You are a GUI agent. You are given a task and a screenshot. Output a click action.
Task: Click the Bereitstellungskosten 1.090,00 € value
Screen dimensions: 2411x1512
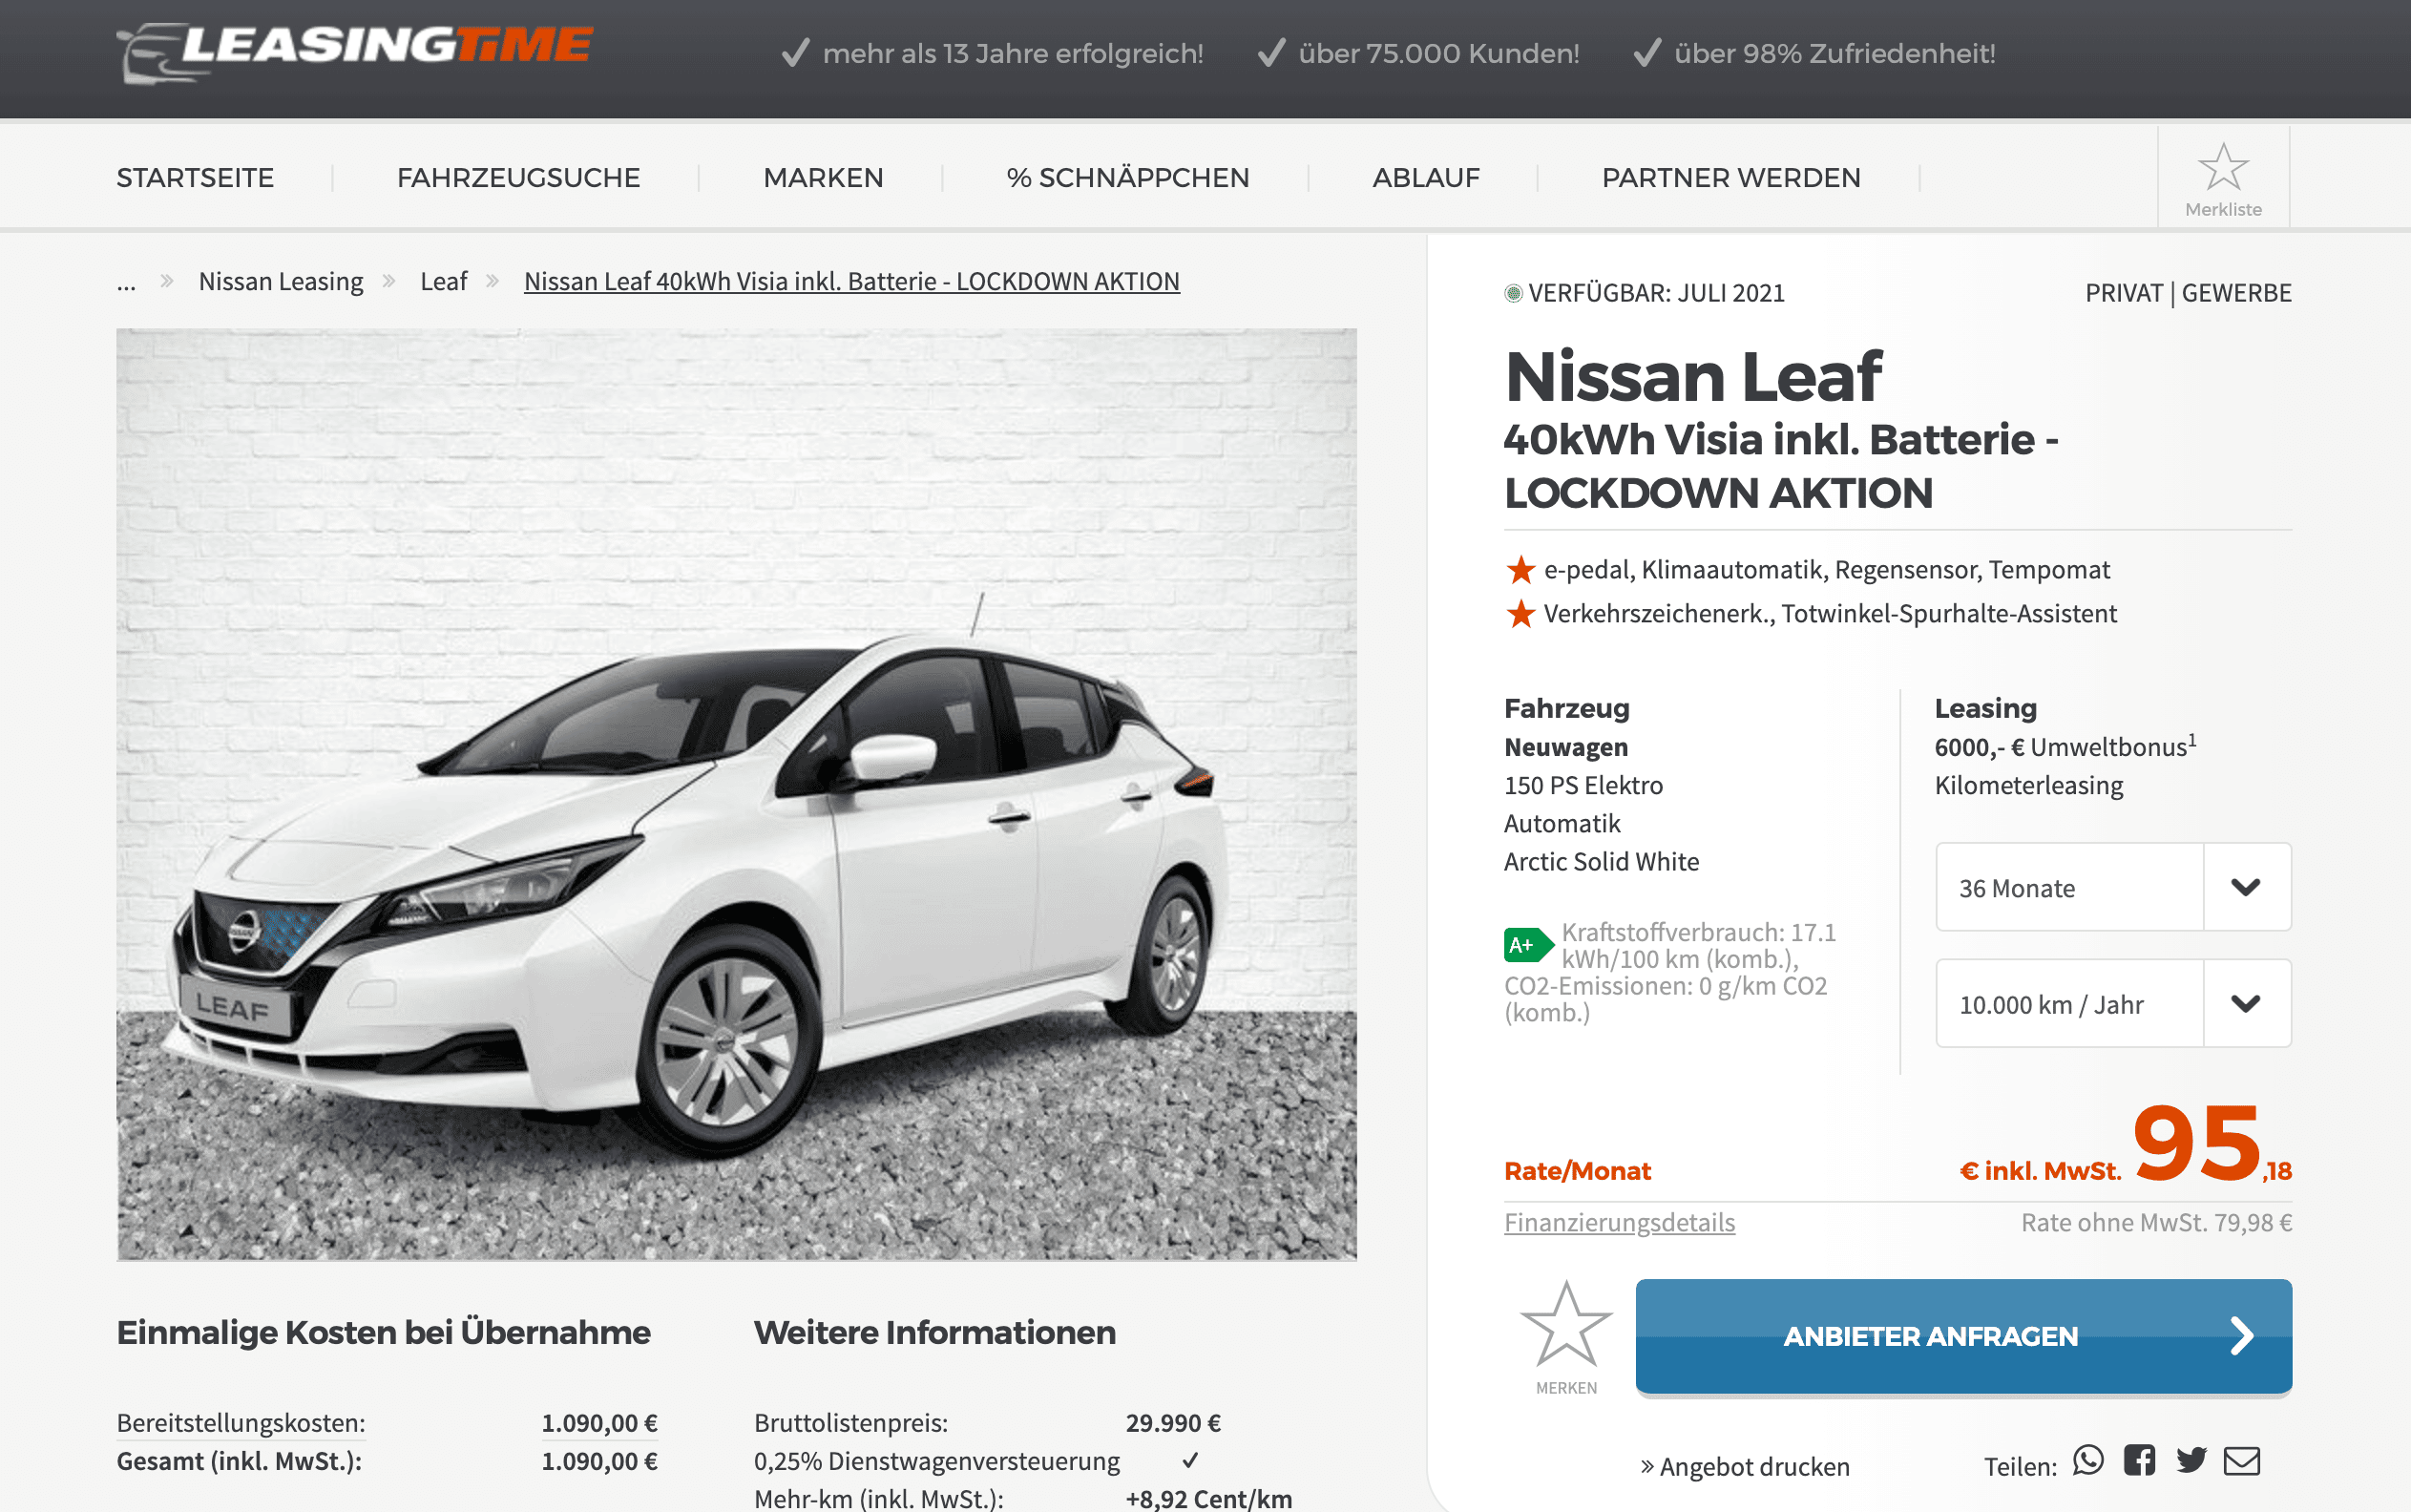coord(599,1423)
